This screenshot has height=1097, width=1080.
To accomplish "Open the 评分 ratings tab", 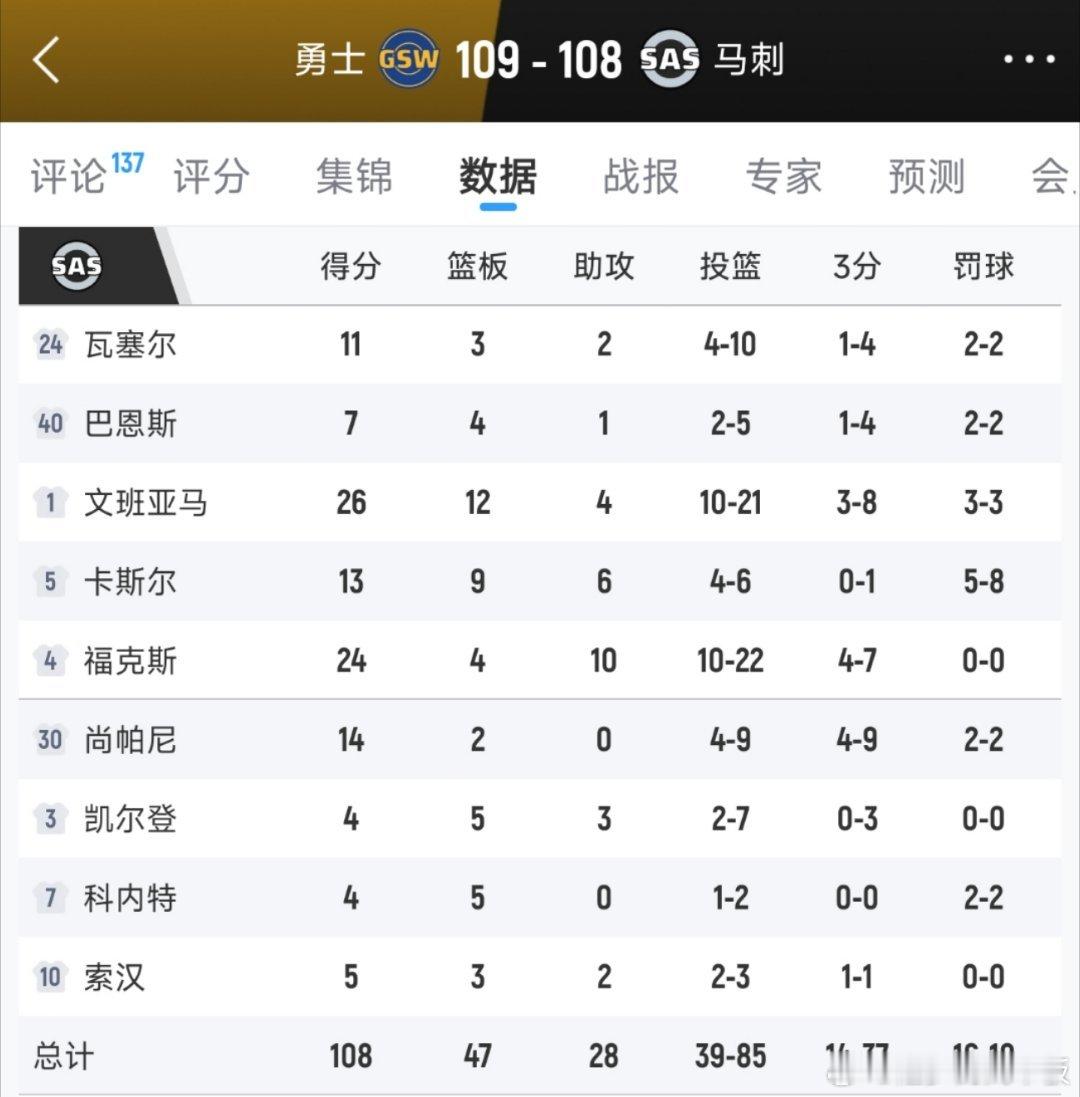I will coord(210,177).
